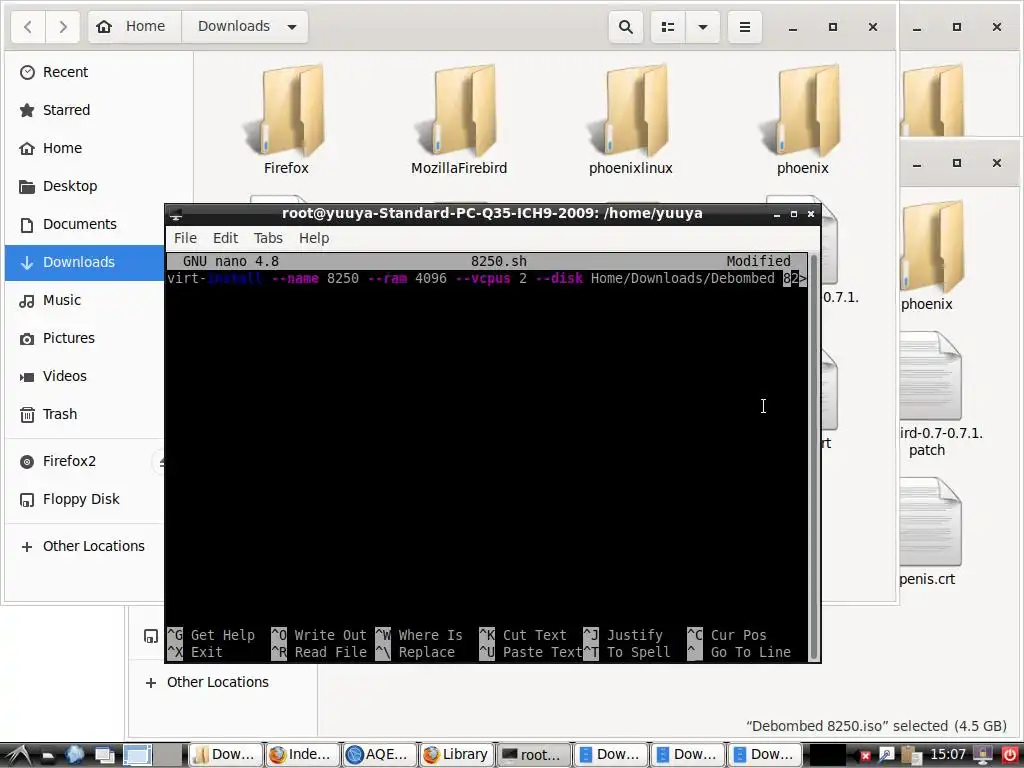Select the MozillaFirebird folder
Image resolution: width=1024 pixels, height=768 pixels.
point(459,120)
